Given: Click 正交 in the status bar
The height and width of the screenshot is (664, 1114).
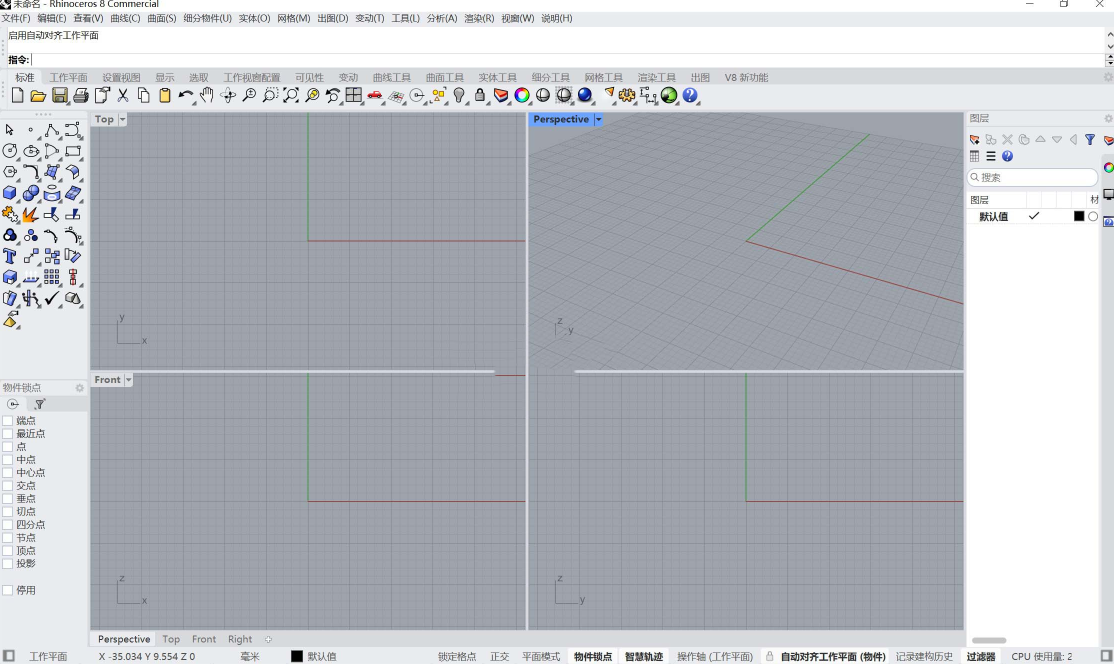Looking at the screenshot, I should point(499,657).
